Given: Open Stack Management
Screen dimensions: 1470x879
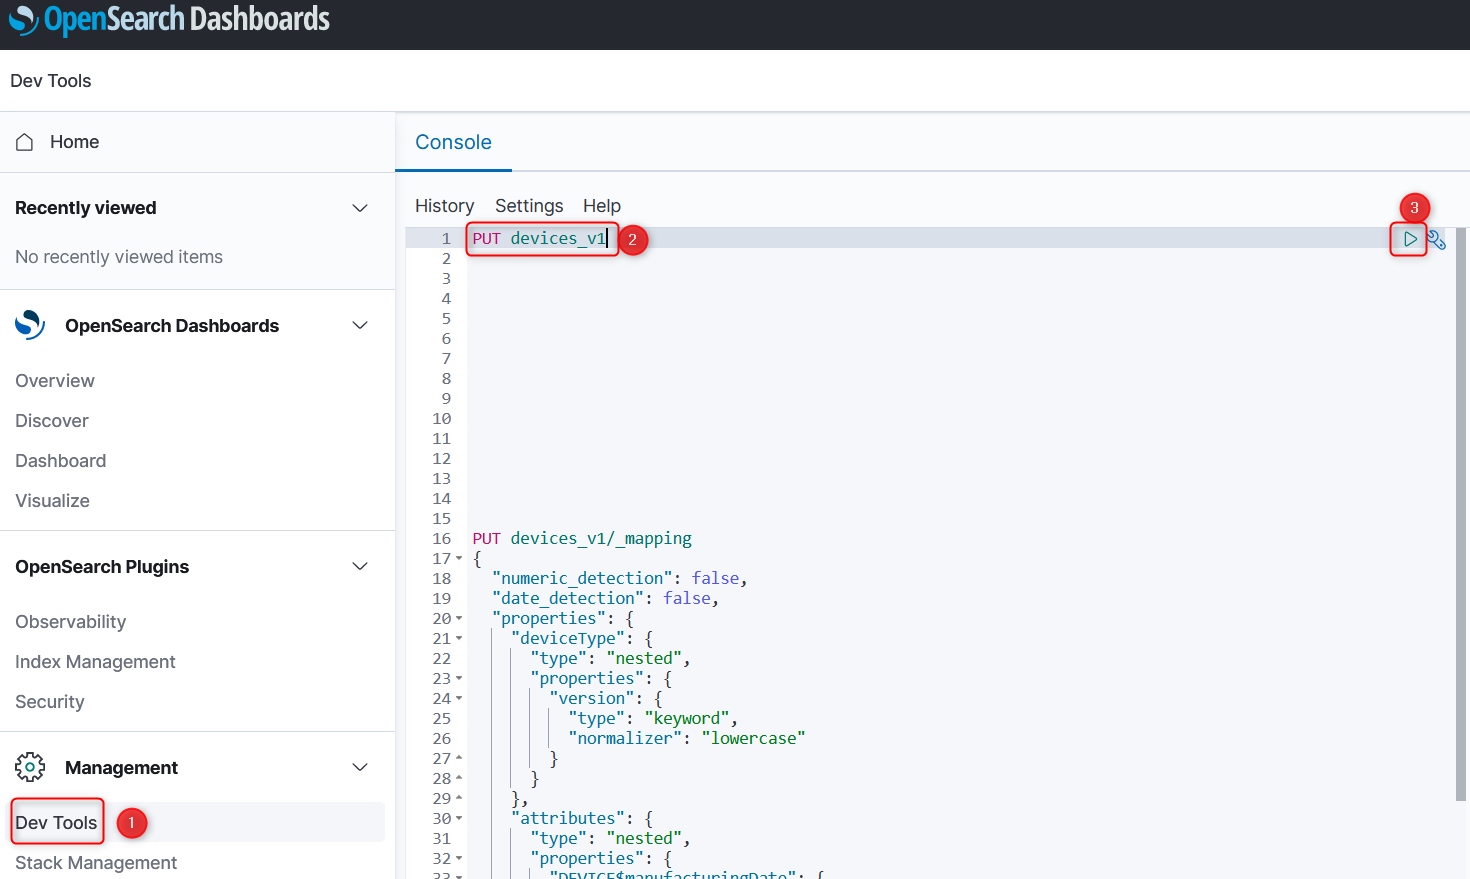Looking at the screenshot, I should (96, 862).
